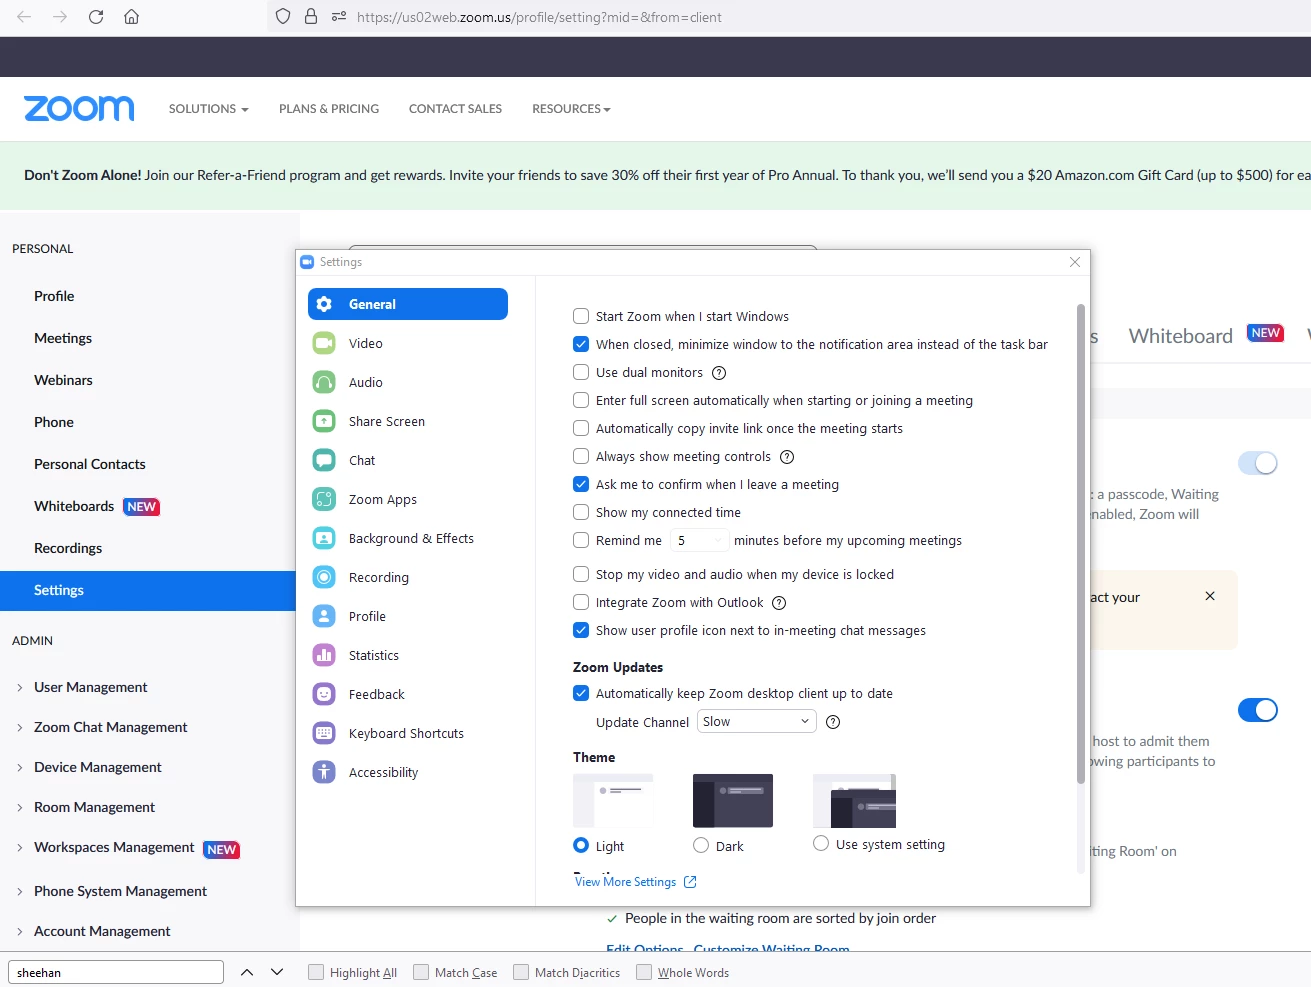
Task: Uncheck minimize window to notification area option
Action: click(581, 344)
